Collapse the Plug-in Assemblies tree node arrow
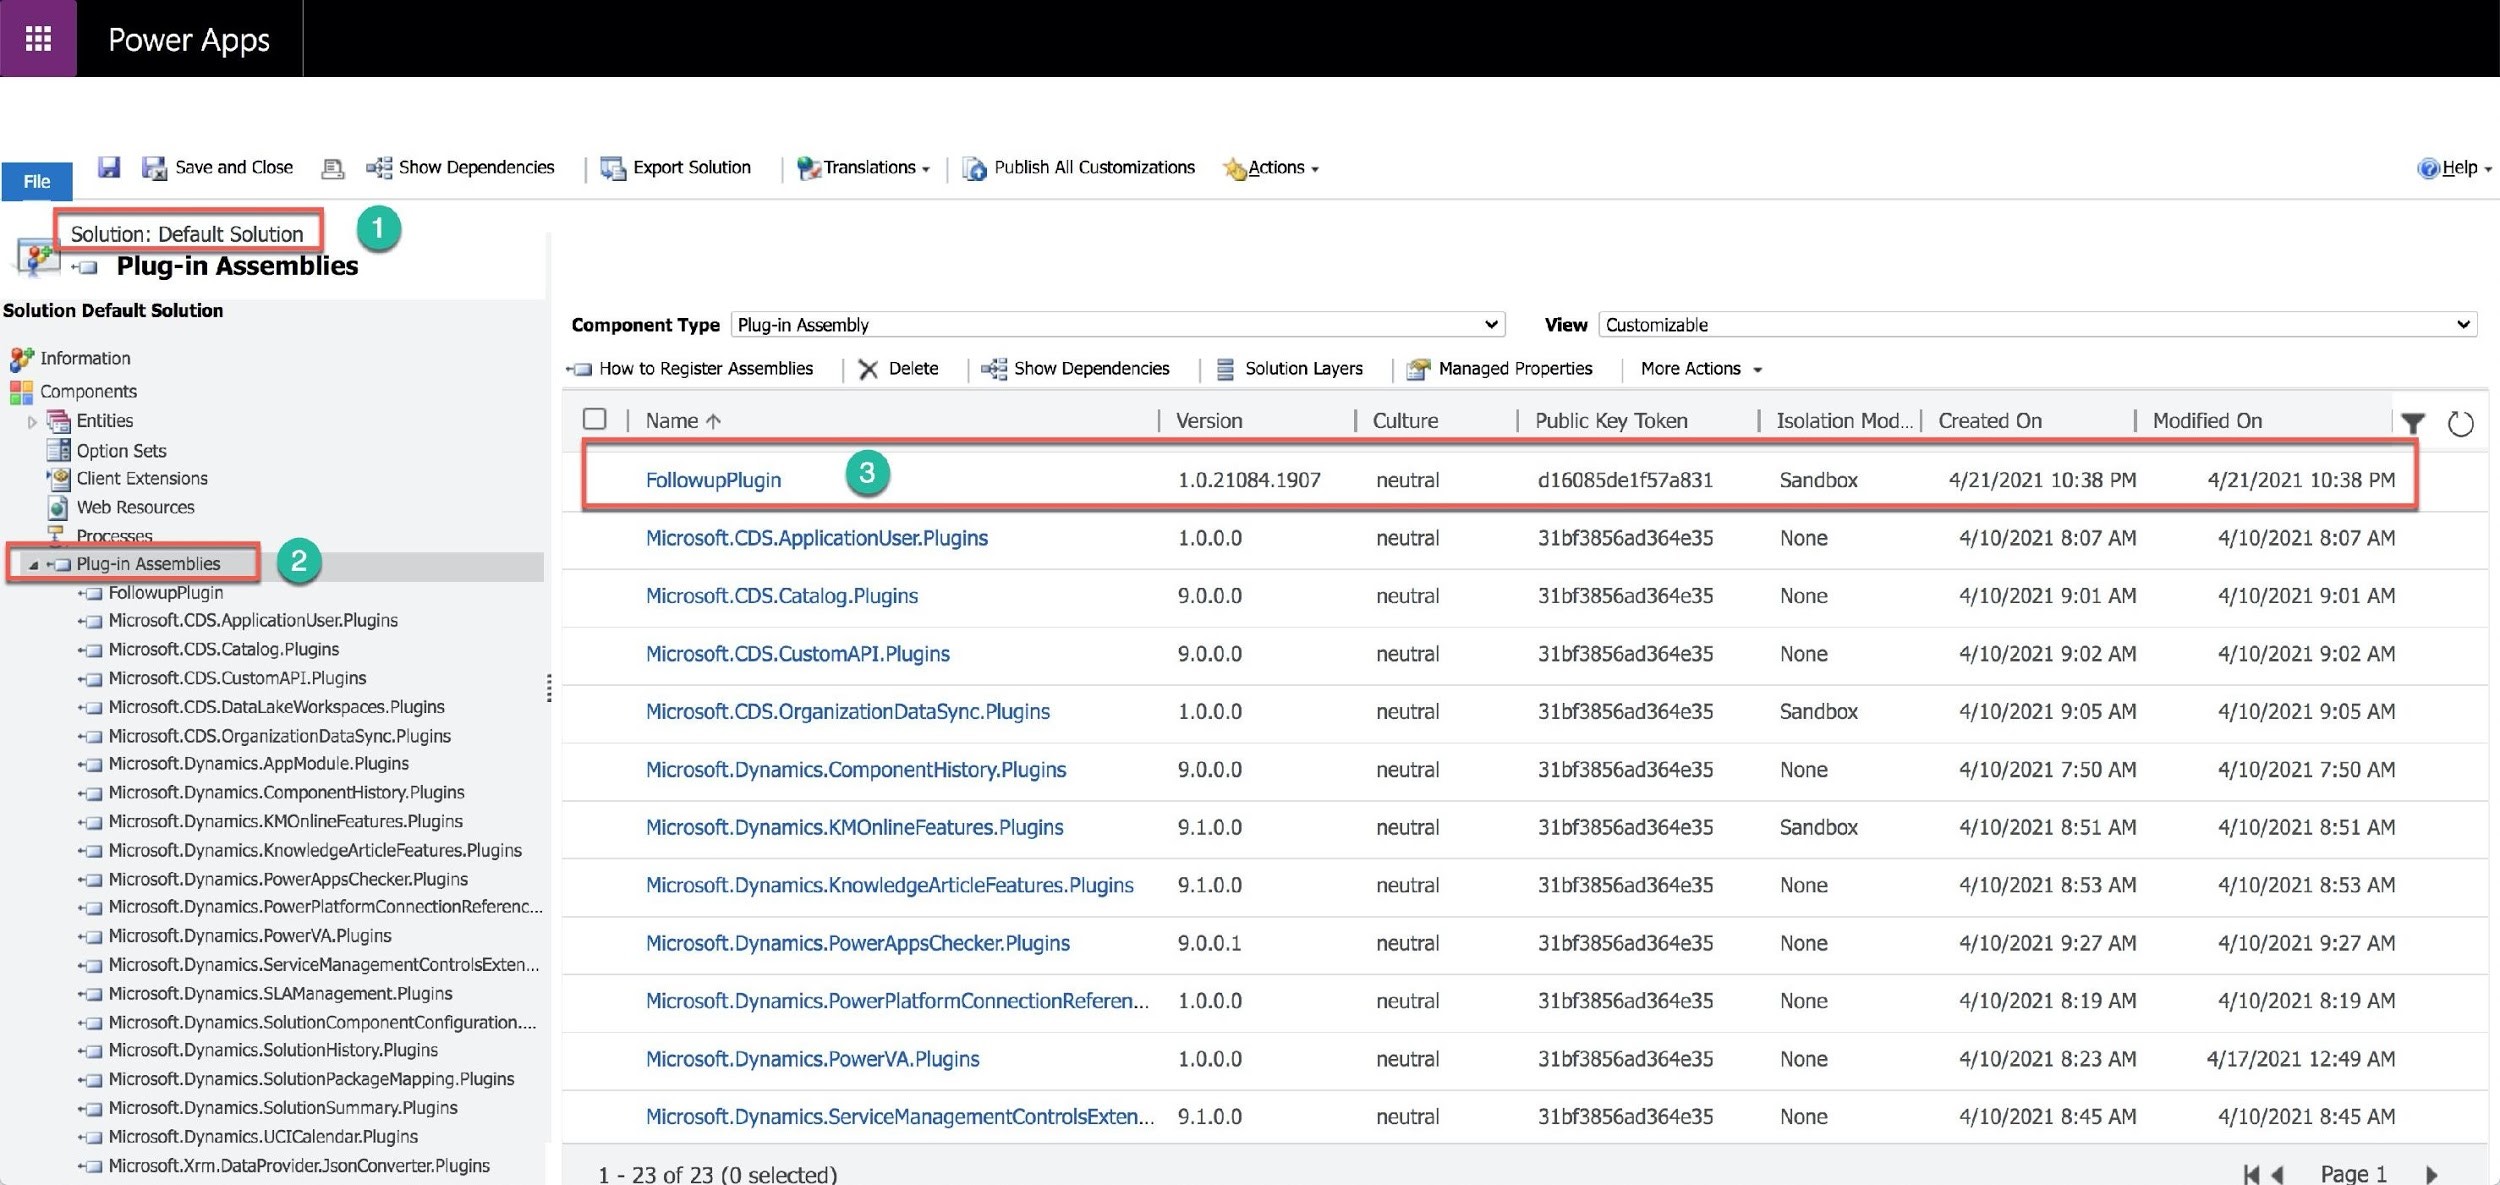This screenshot has height=1185, width=2500. (33, 564)
